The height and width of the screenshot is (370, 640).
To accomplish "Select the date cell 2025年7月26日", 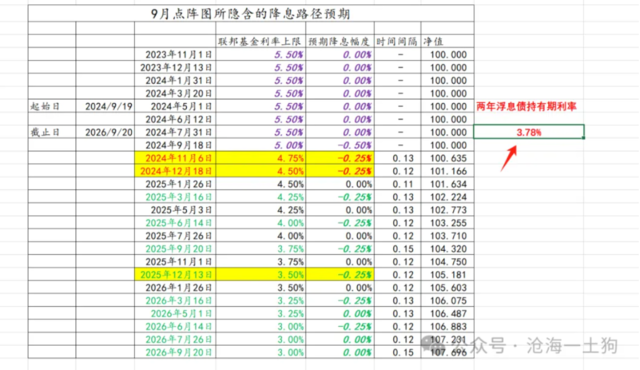I will point(175,236).
